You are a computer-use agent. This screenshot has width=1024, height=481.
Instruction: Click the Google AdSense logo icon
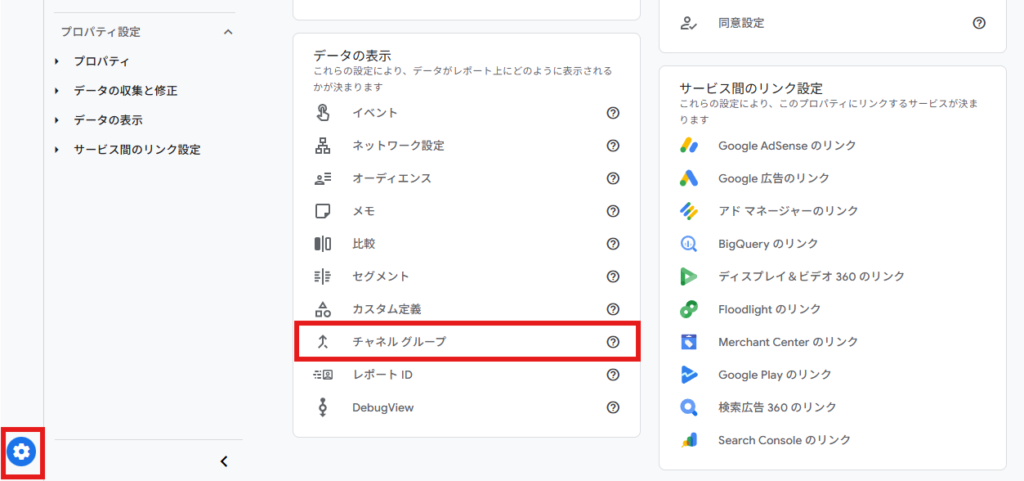pos(689,146)
